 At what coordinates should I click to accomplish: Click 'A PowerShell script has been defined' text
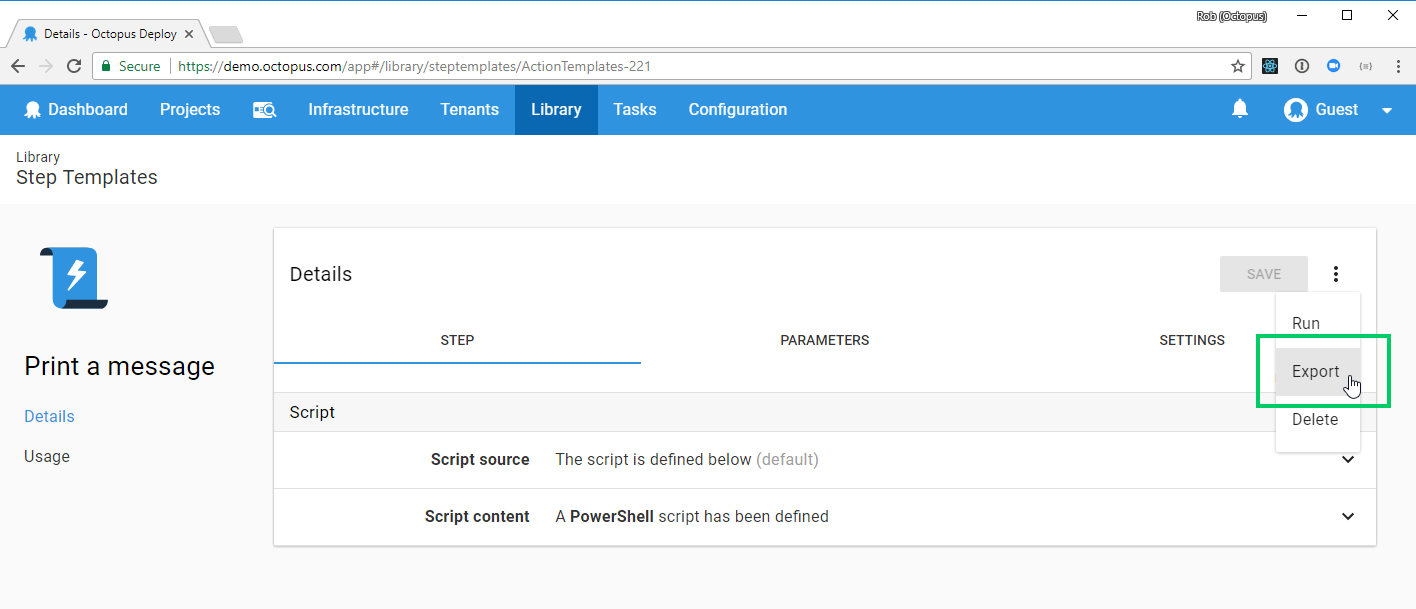point(692,517)
